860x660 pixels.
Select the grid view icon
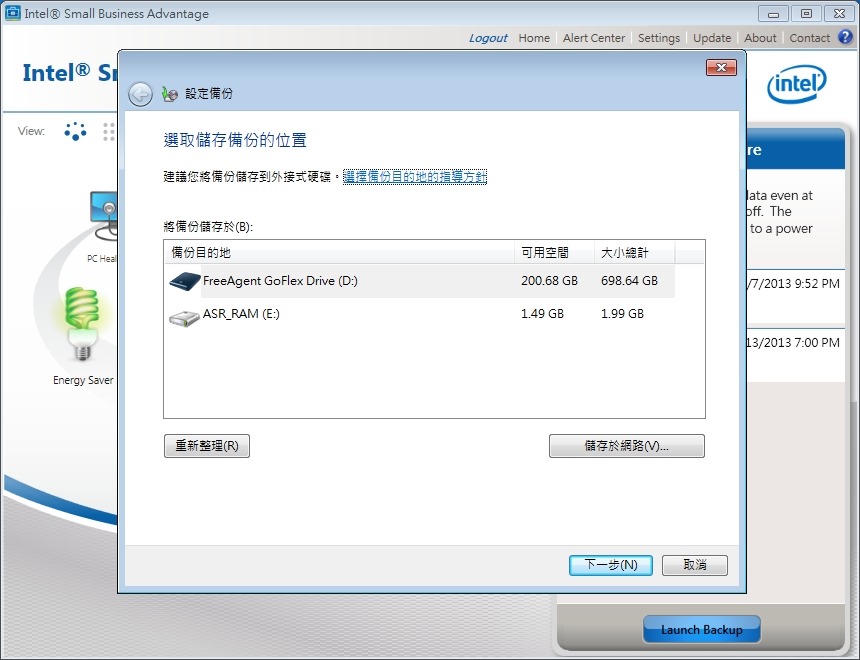coord(109,131)
